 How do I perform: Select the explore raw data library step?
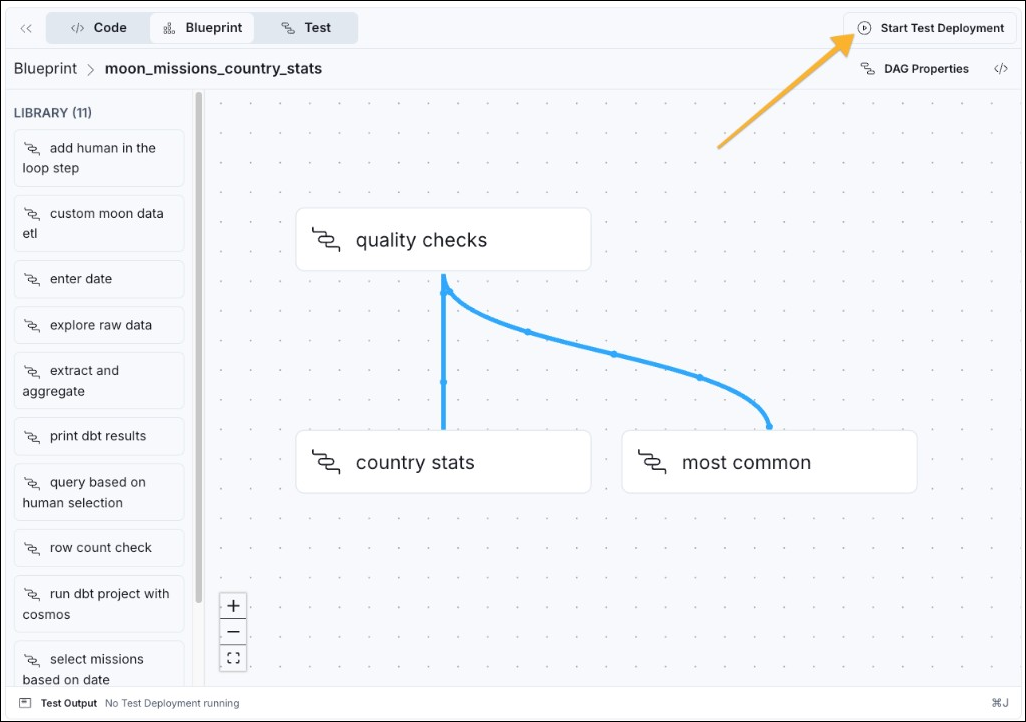98,324
